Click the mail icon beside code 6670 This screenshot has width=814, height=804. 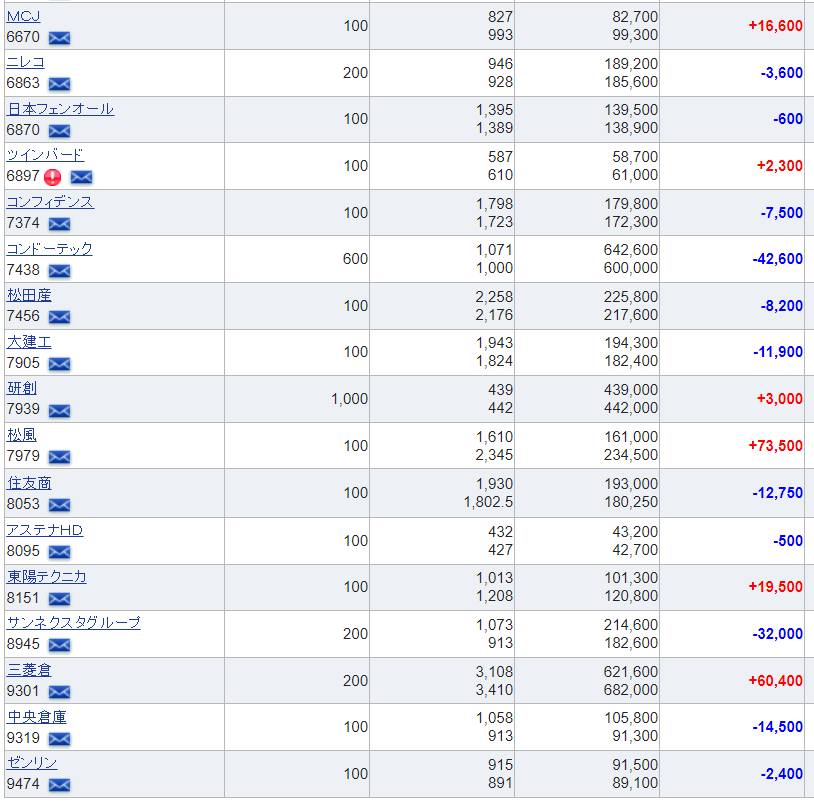(x=59, y=38)
